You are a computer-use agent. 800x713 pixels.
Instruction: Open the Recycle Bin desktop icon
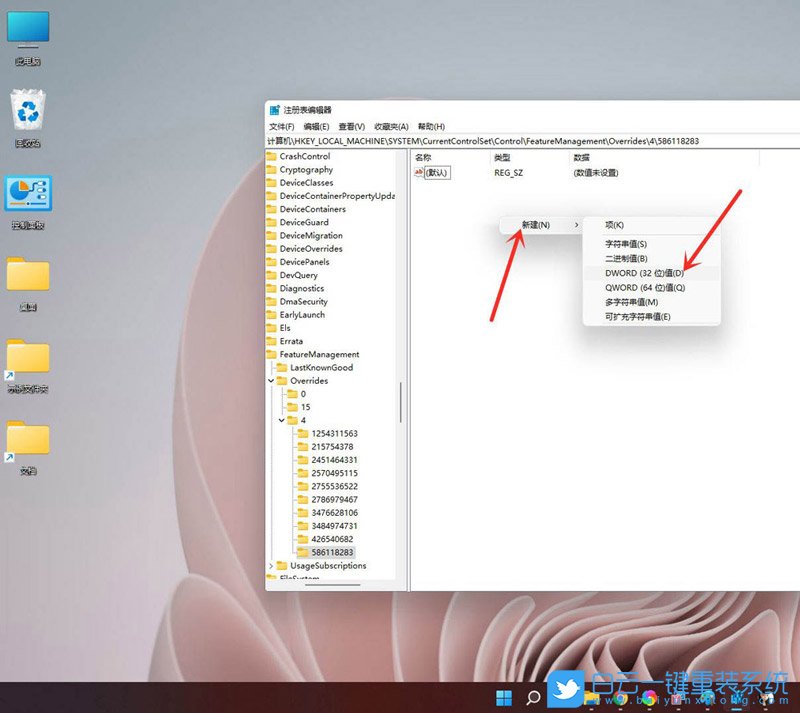coord(27,111)
